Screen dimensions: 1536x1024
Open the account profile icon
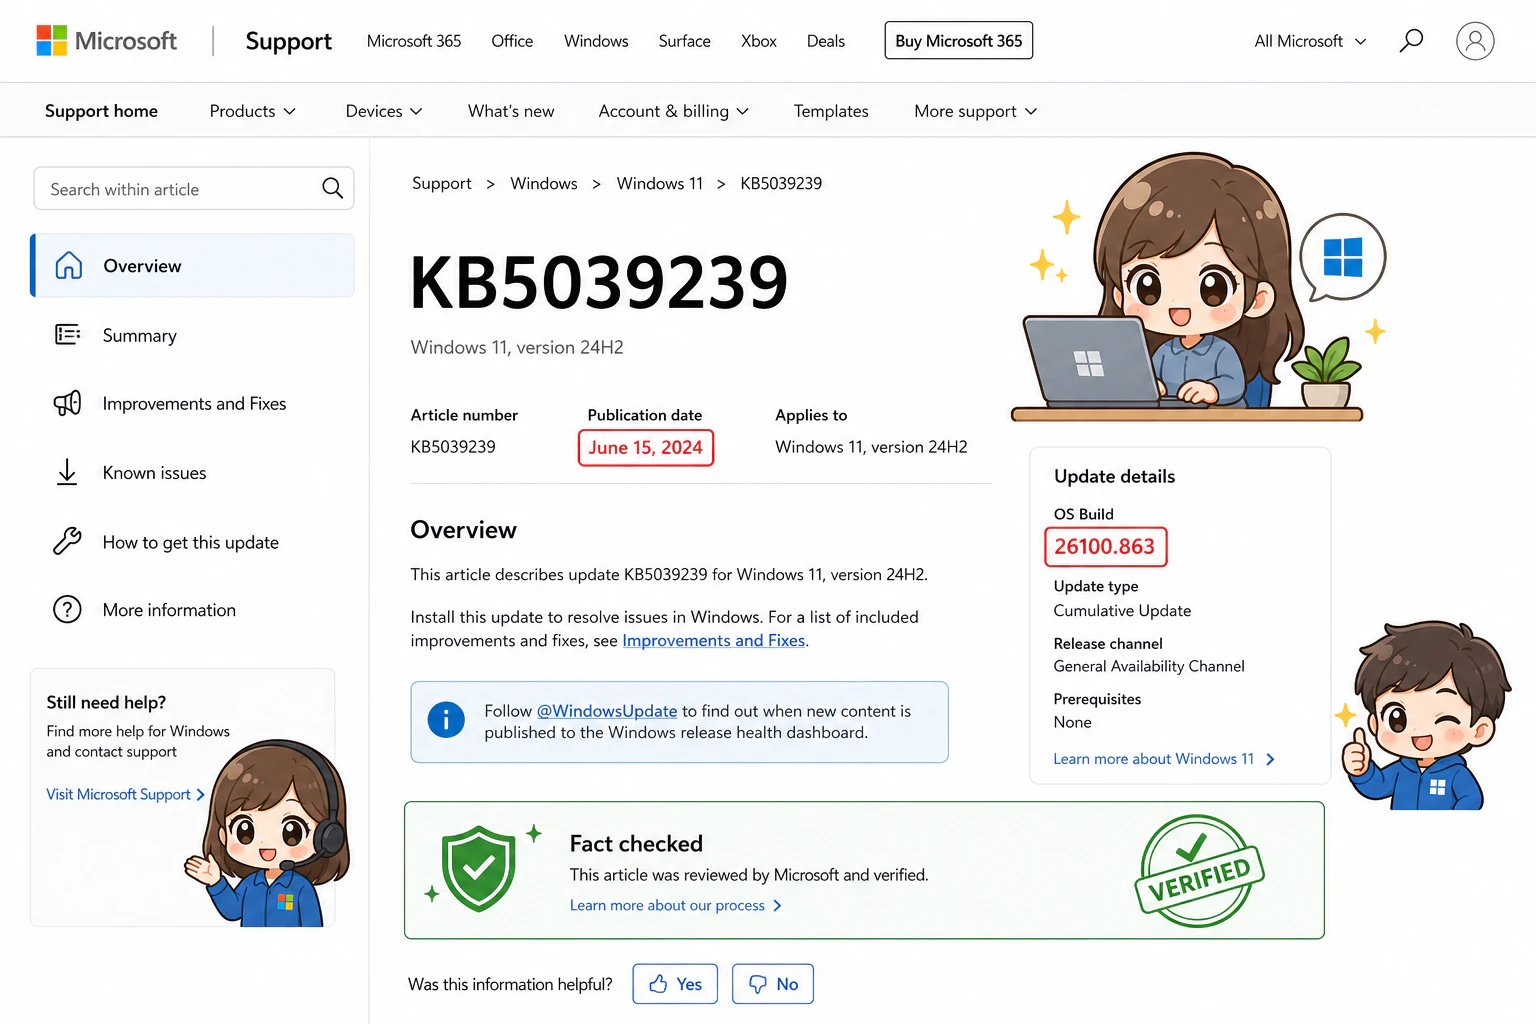tap(1475, 41)
